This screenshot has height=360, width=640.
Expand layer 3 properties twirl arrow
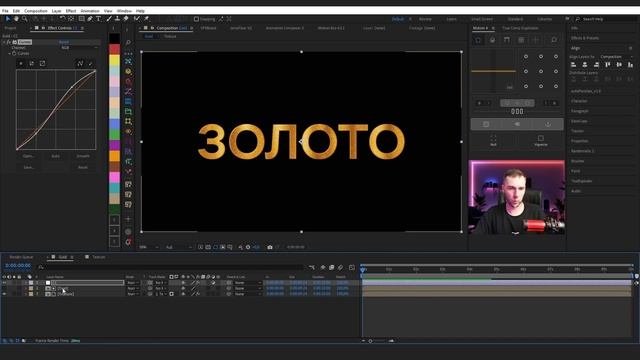click(26, 294)
